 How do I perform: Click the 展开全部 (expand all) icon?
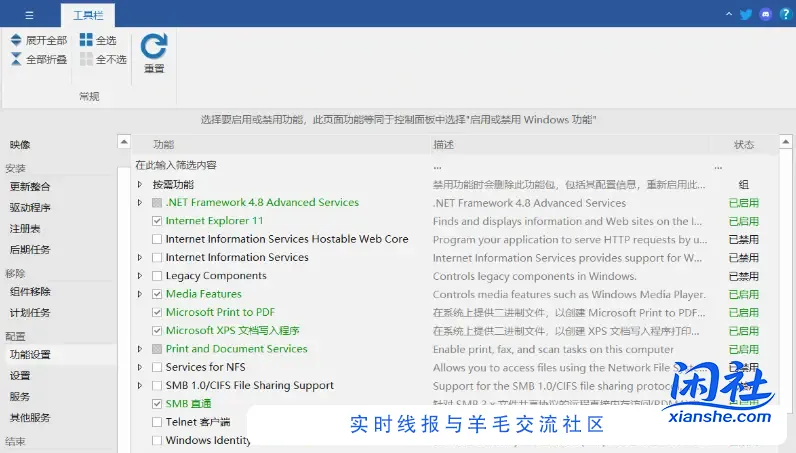click(x=16, y=40)
